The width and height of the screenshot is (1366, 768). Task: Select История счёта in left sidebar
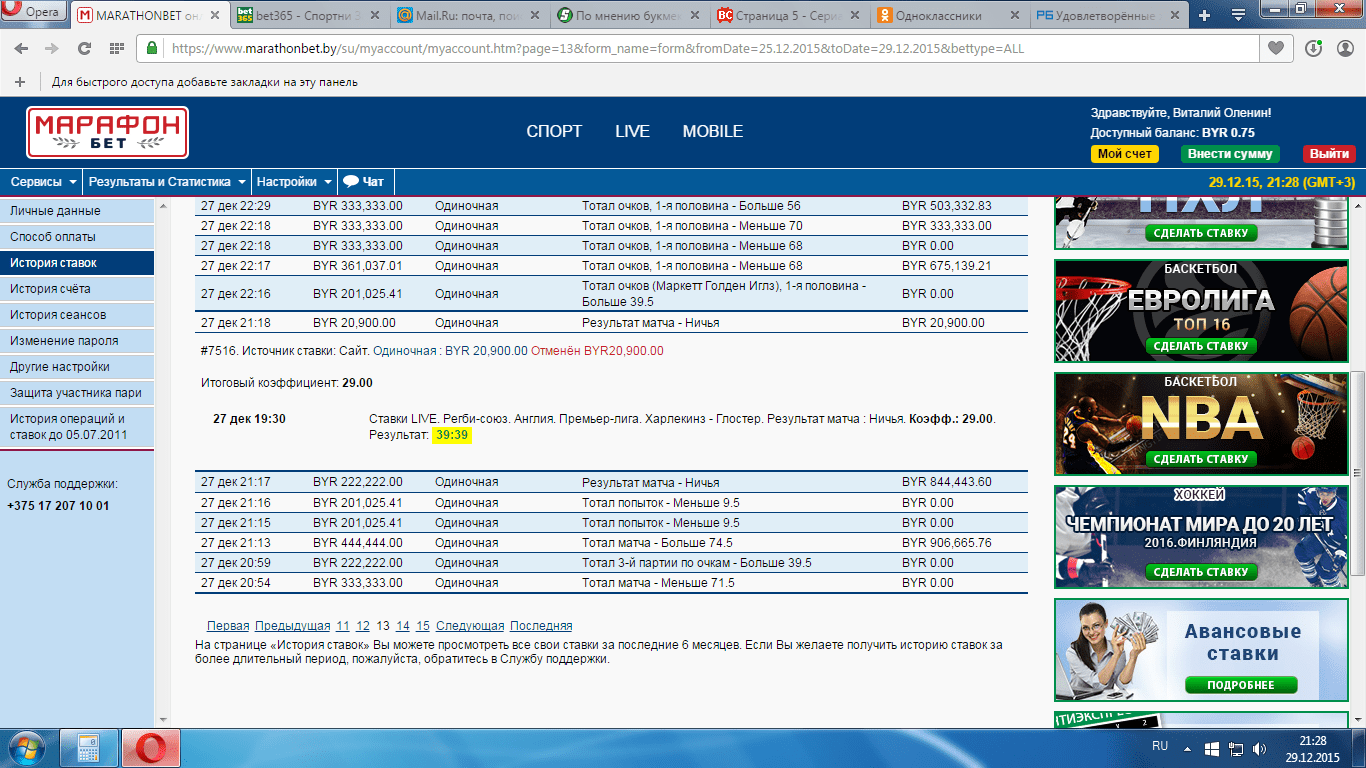[x=50, y=289]
